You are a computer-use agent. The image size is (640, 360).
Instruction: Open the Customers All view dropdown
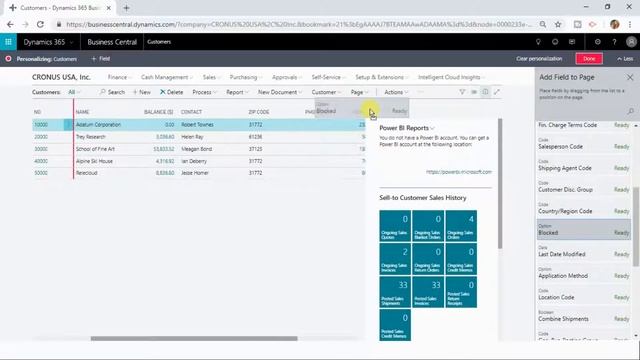click(x=74, y=92)
